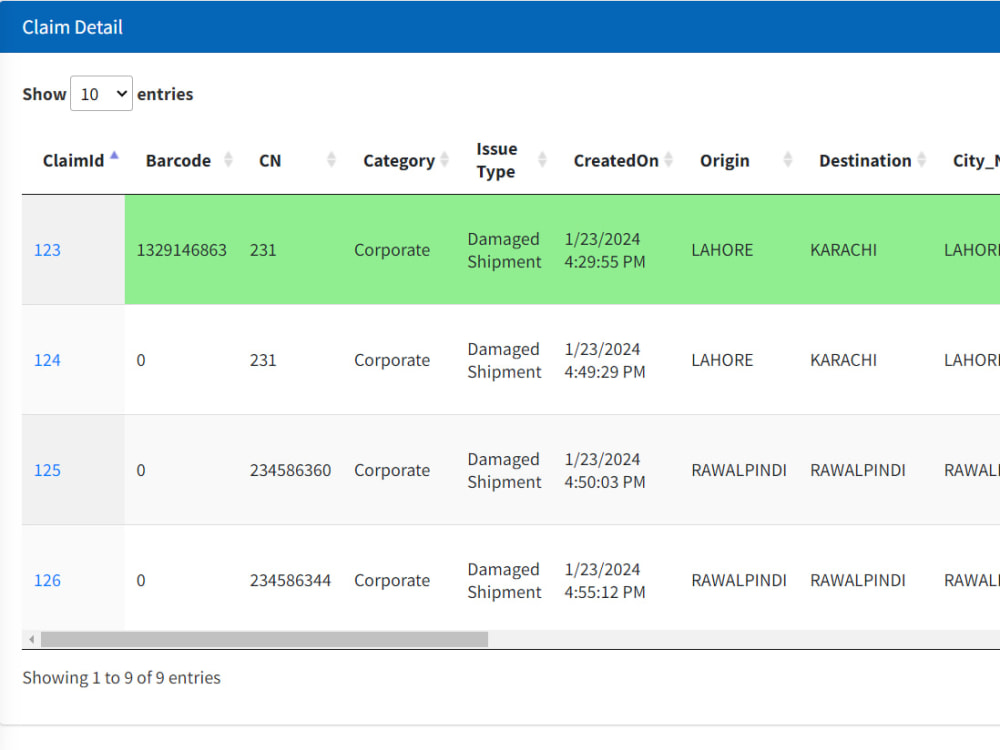1000x750 pixels.
Task: Open claim link 125
Action: coord(47,471)
